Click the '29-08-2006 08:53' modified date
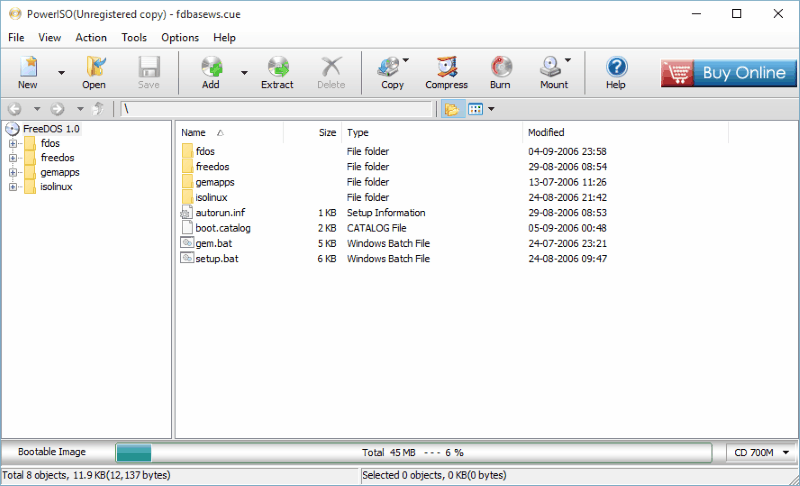Image resolution: width=800 pixels, height=486 pixels. pyautogui.click(x=567, y=213)
